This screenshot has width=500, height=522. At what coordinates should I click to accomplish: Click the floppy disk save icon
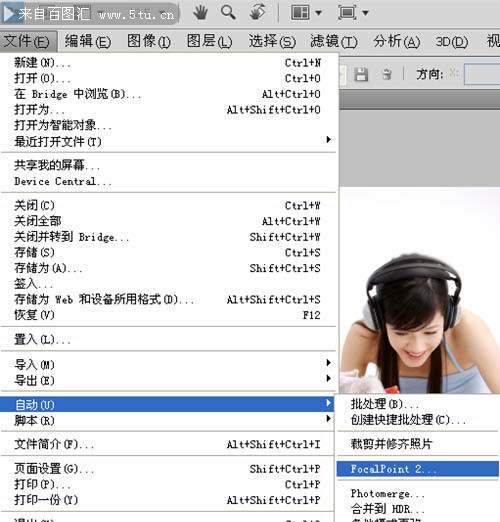coord(361,74)
